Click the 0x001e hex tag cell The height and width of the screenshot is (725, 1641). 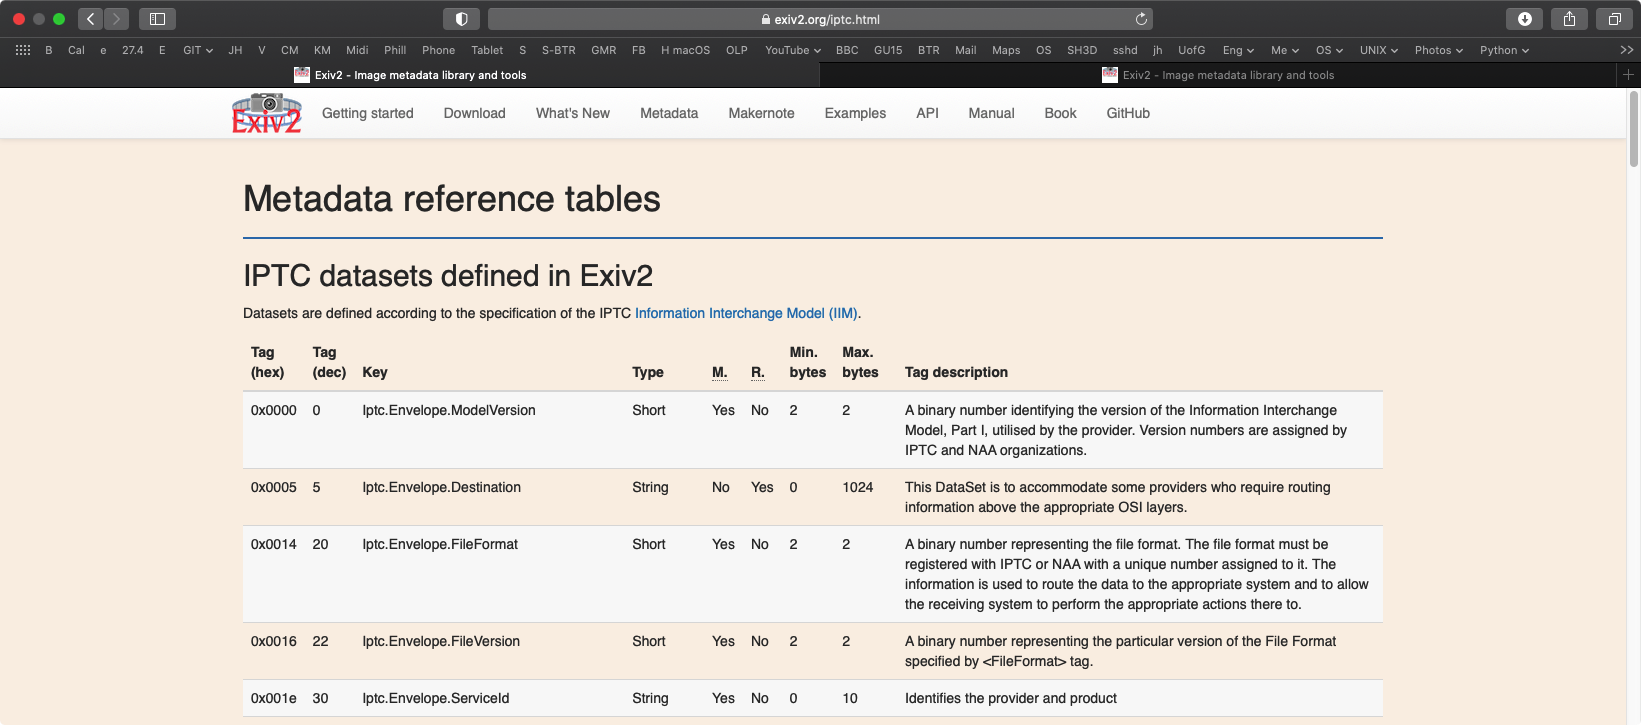click(274, 698)
